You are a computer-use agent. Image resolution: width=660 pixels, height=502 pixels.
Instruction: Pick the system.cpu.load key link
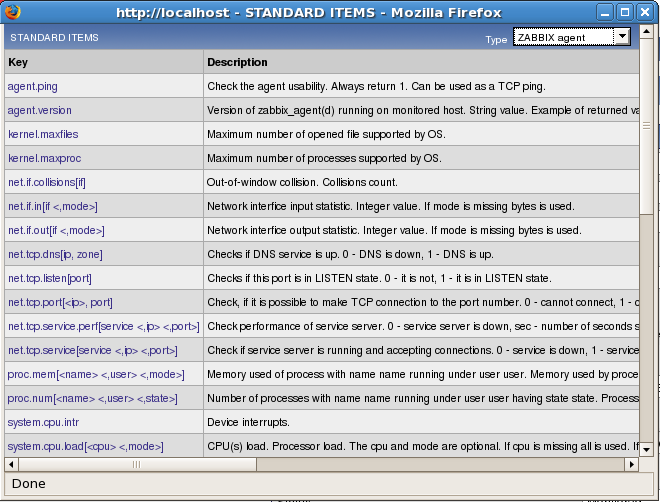pos(85,446)
